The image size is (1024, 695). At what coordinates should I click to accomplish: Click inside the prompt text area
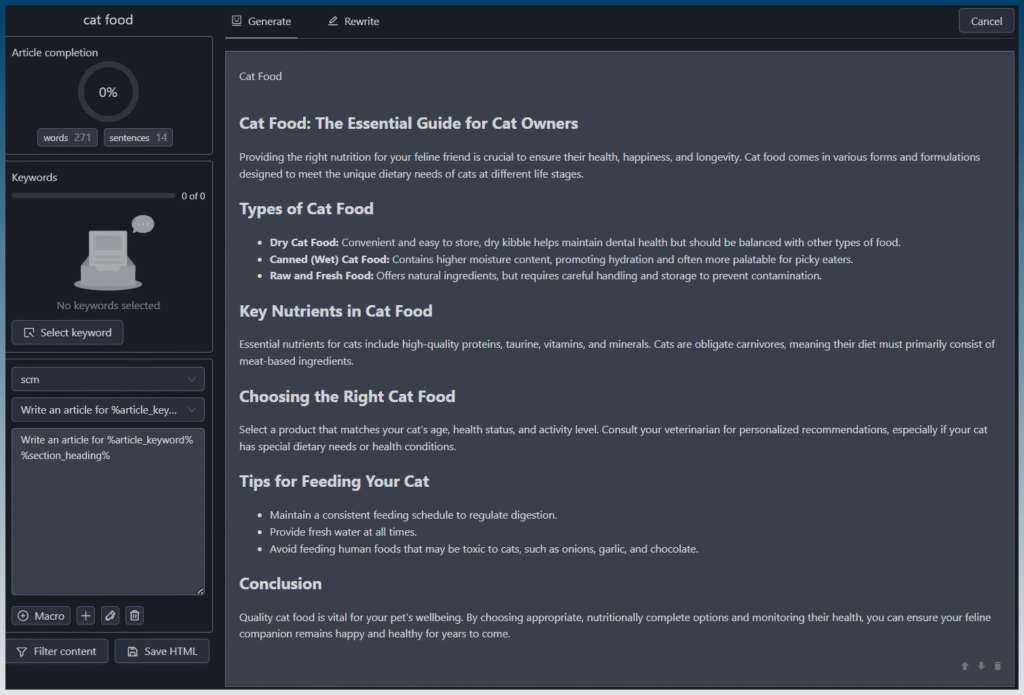(108, 511)
